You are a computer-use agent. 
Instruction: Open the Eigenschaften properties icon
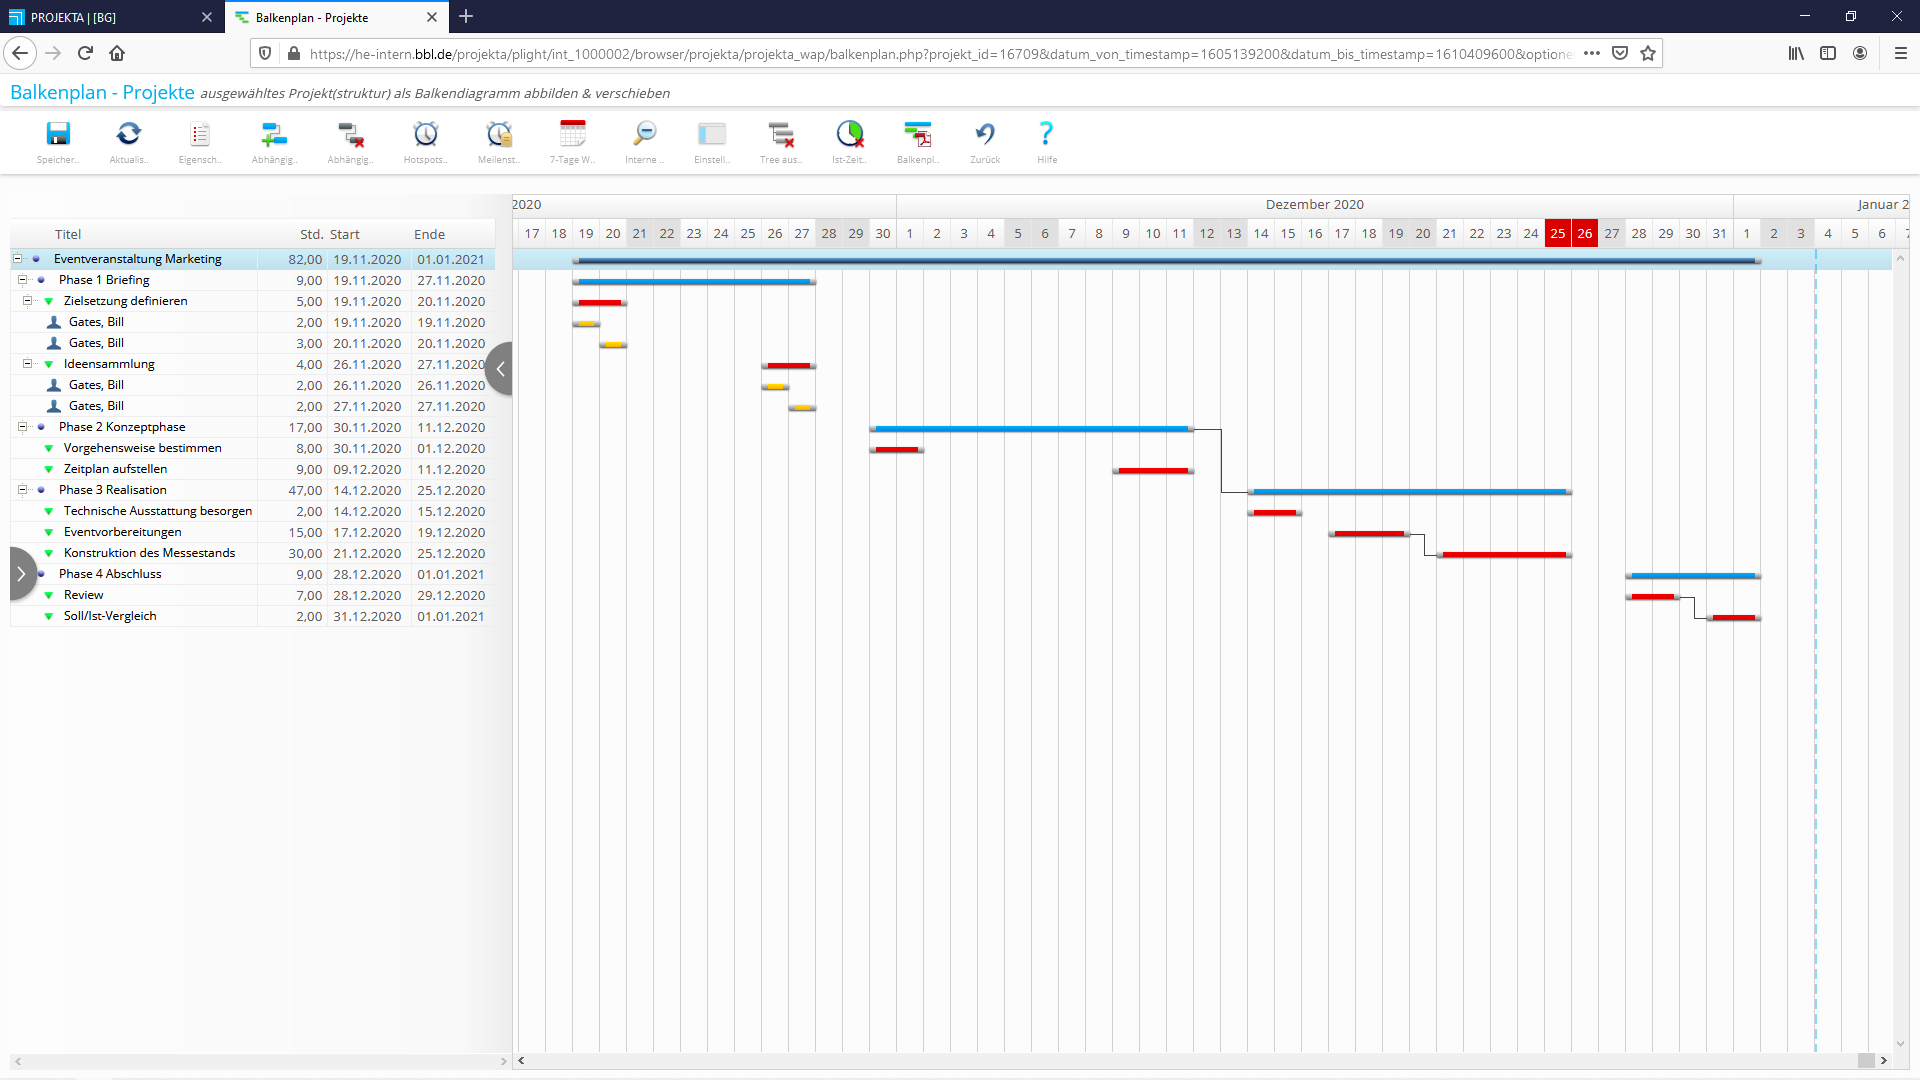(200, 134)
